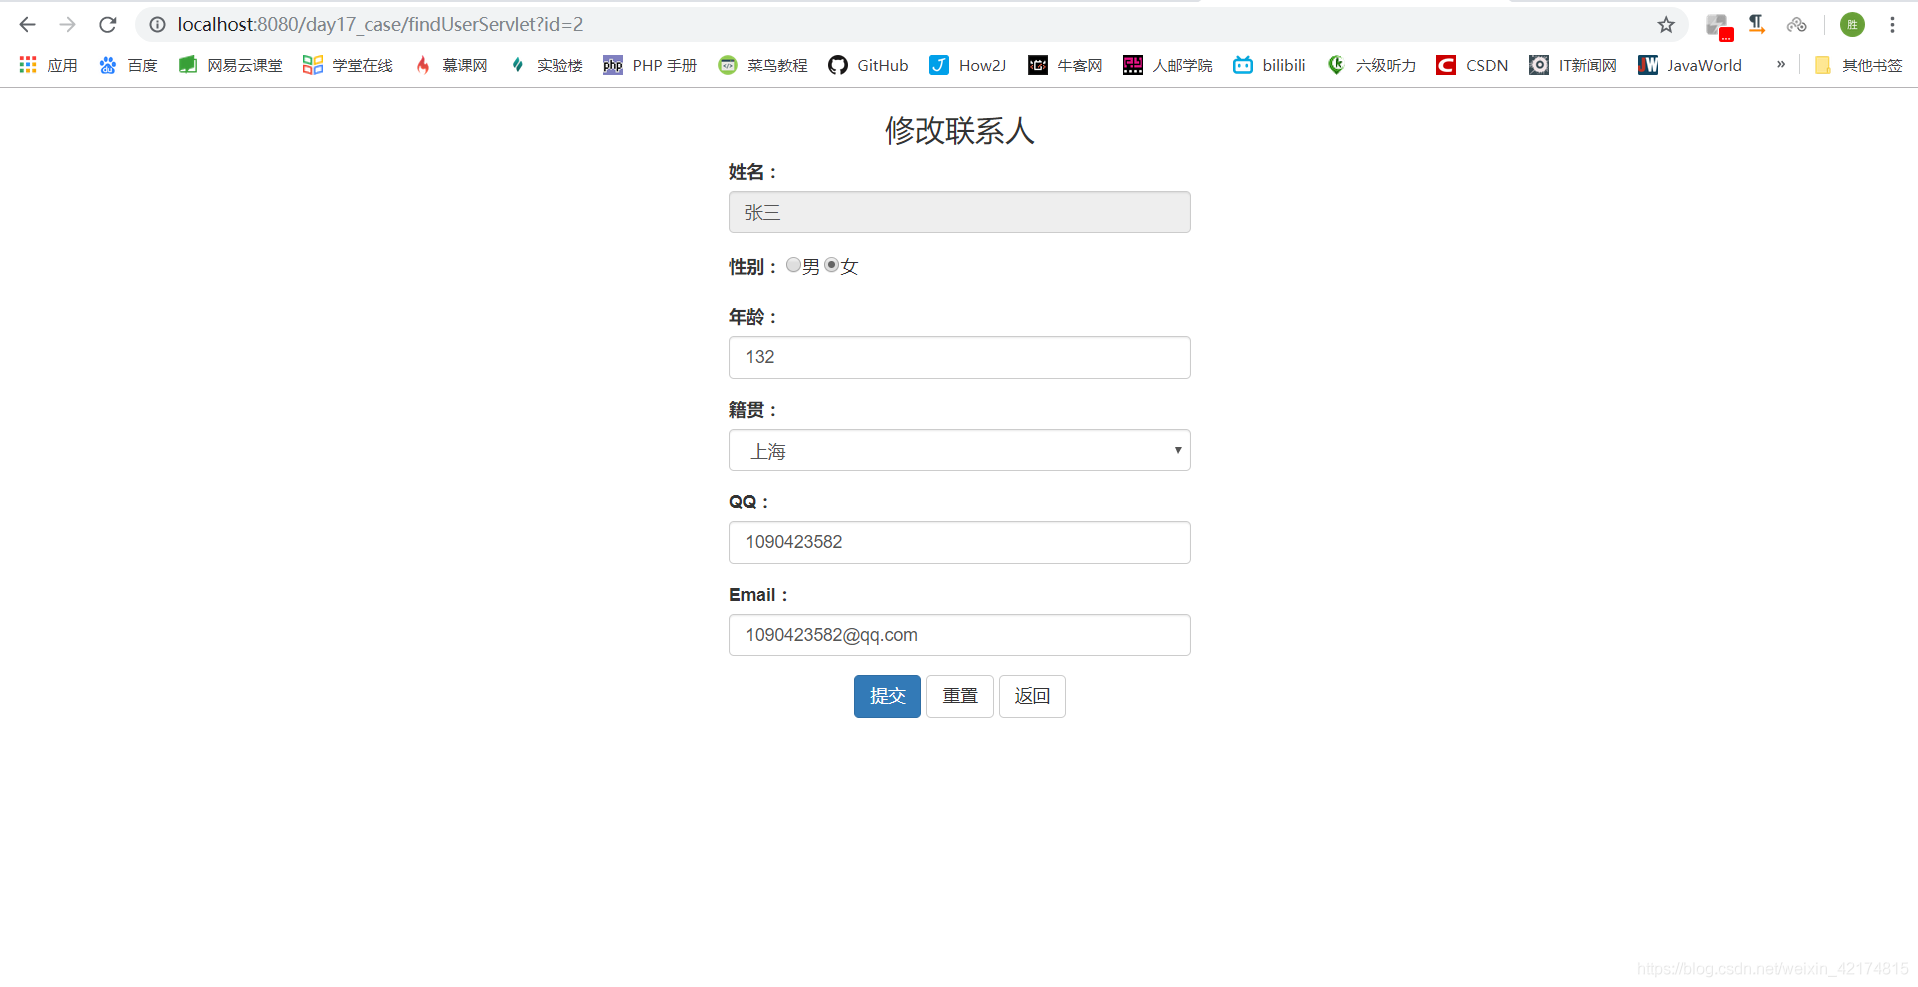Show more bookmarks via the chevron

point(1781,64)
